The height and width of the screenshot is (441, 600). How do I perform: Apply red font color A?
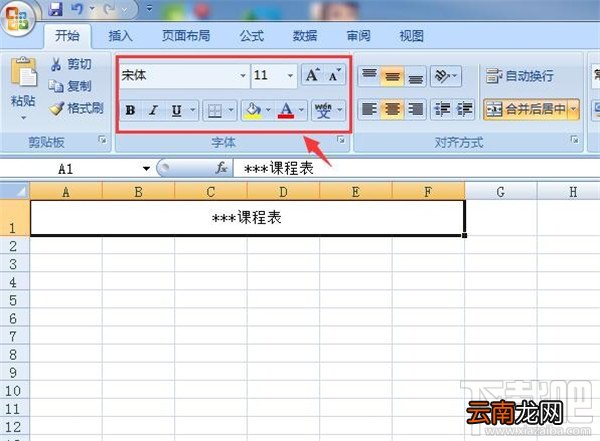click(286, 110)
